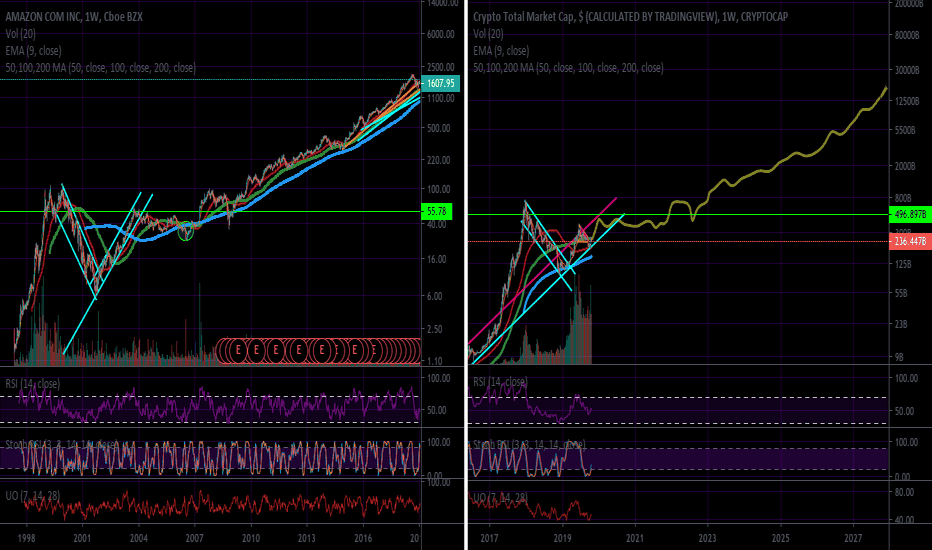This screenshot has width=932, height=550.
Task: Click 2021 on the Crypto time axis
Action: pos(635,538)
